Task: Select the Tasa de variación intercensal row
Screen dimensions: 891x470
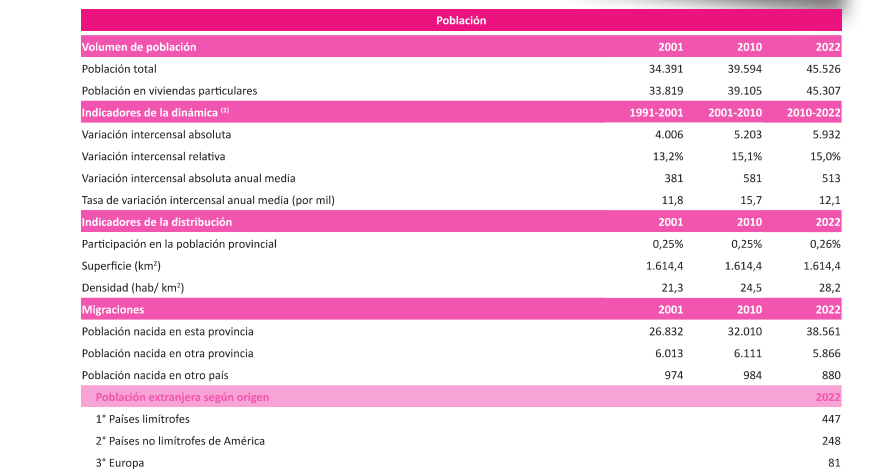Action: pos(208,200)
